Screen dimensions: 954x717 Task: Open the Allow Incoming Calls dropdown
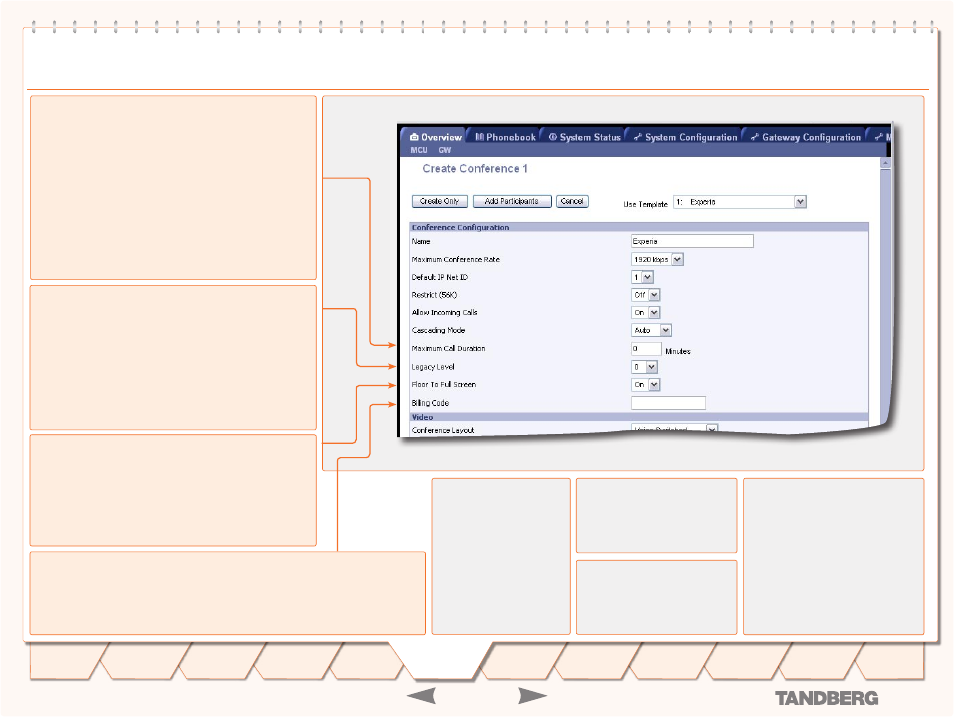pos(646,312)
